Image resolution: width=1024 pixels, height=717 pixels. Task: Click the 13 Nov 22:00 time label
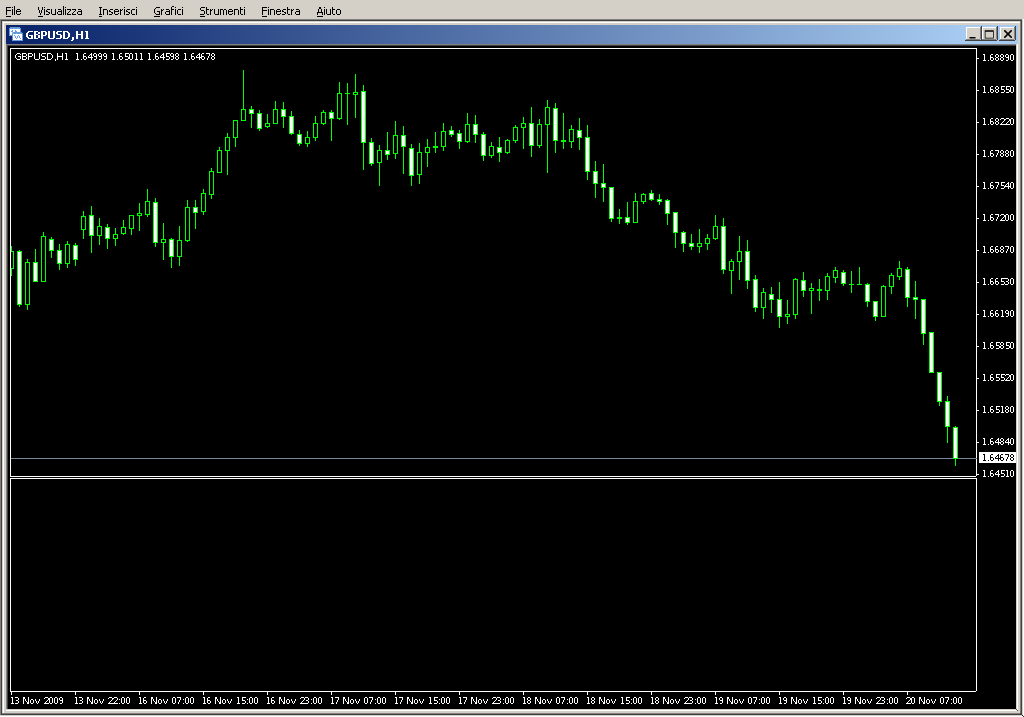(x=102, y=701)
